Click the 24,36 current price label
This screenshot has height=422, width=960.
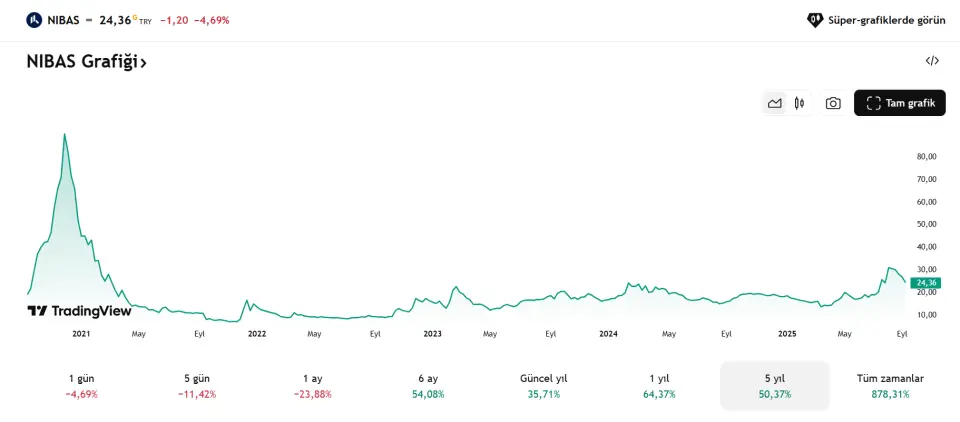pyautogui.click(x=925, y=283)
